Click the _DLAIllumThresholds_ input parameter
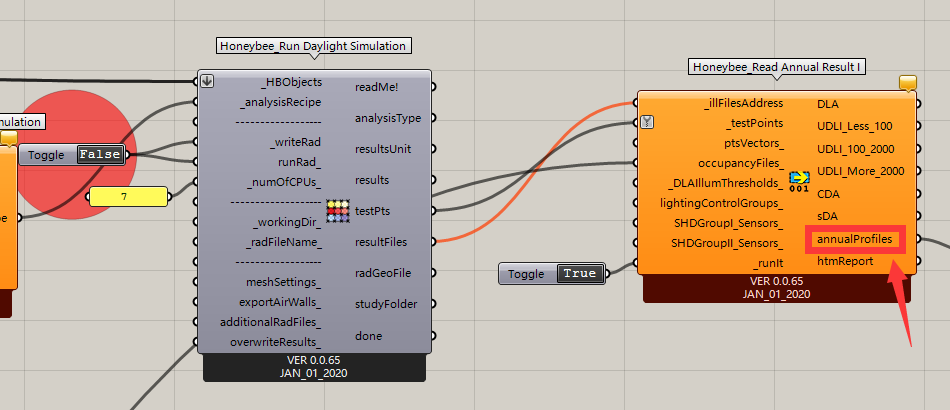Viewport: 950px width, 410px height. point(726,183)
